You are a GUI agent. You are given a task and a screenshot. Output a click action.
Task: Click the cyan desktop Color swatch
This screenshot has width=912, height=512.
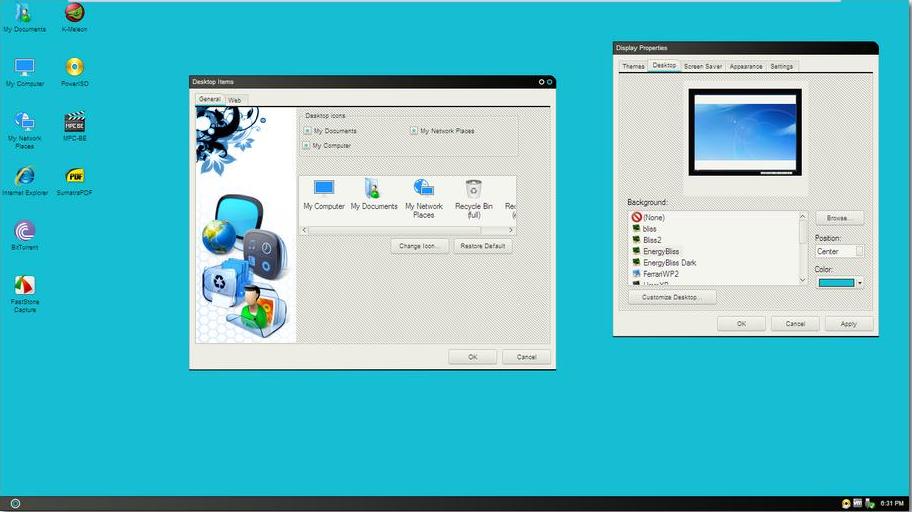836,283
